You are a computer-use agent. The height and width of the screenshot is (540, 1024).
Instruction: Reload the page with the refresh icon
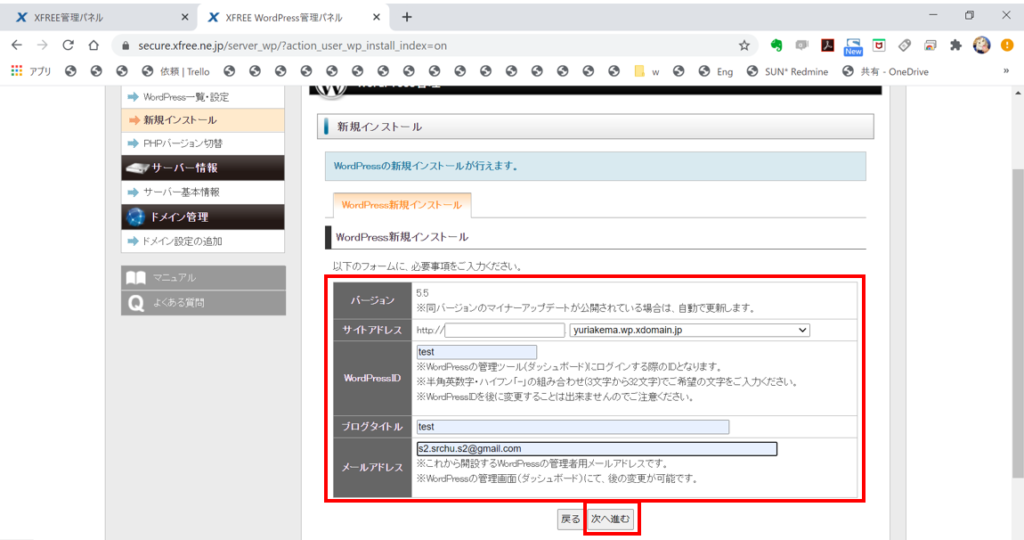(68, 45)
